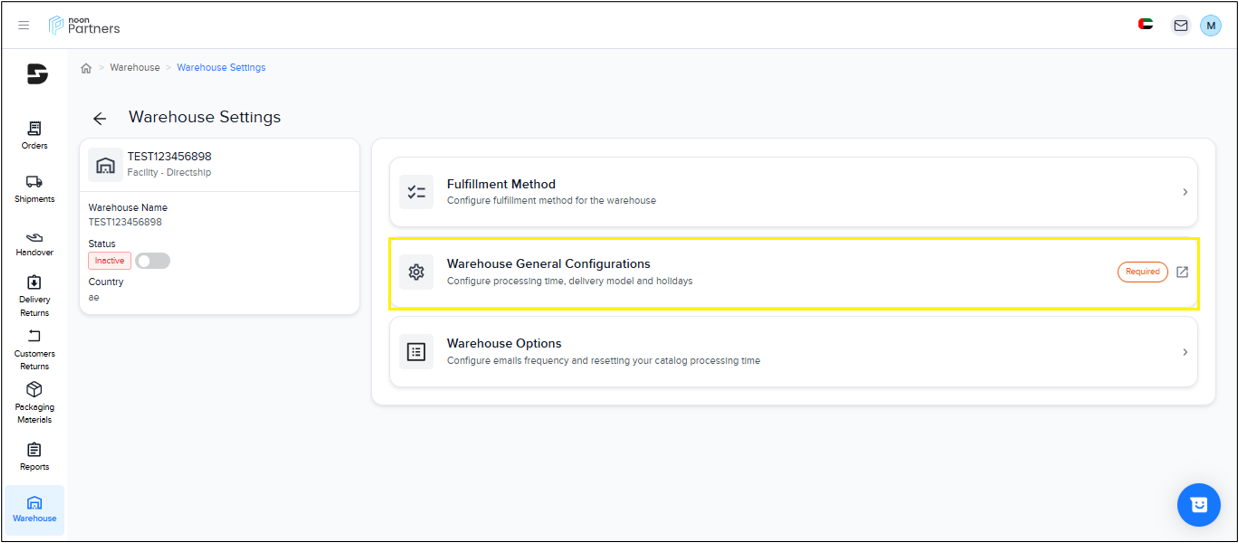The width and height of the screenshot is (1239, 545).
Task: Go to Orders in sidebar
Action: pos(34,135)
